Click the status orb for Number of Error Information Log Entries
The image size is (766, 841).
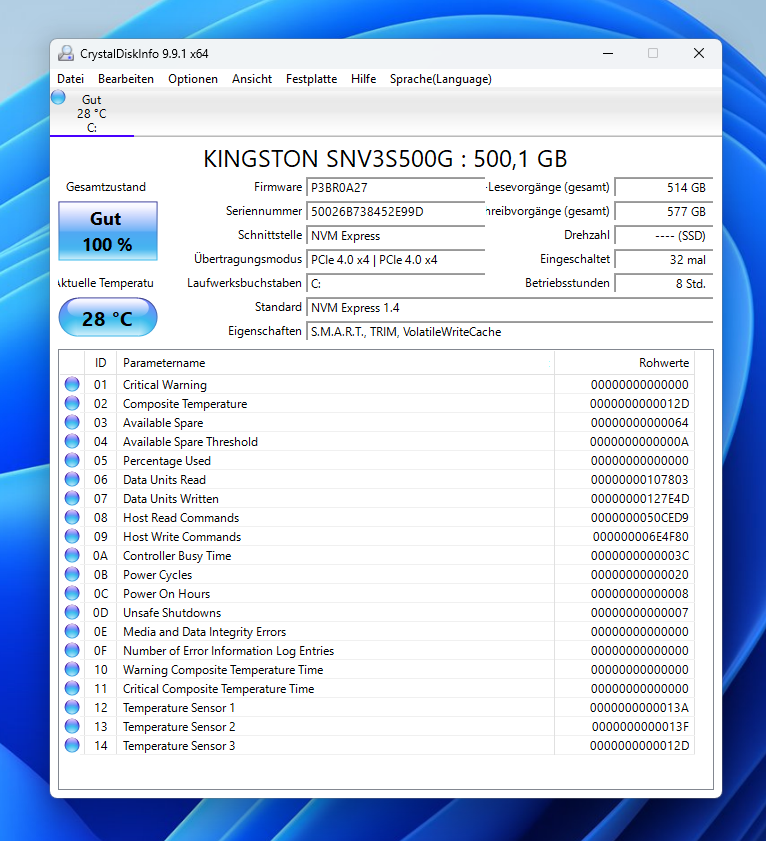(72, 650)
